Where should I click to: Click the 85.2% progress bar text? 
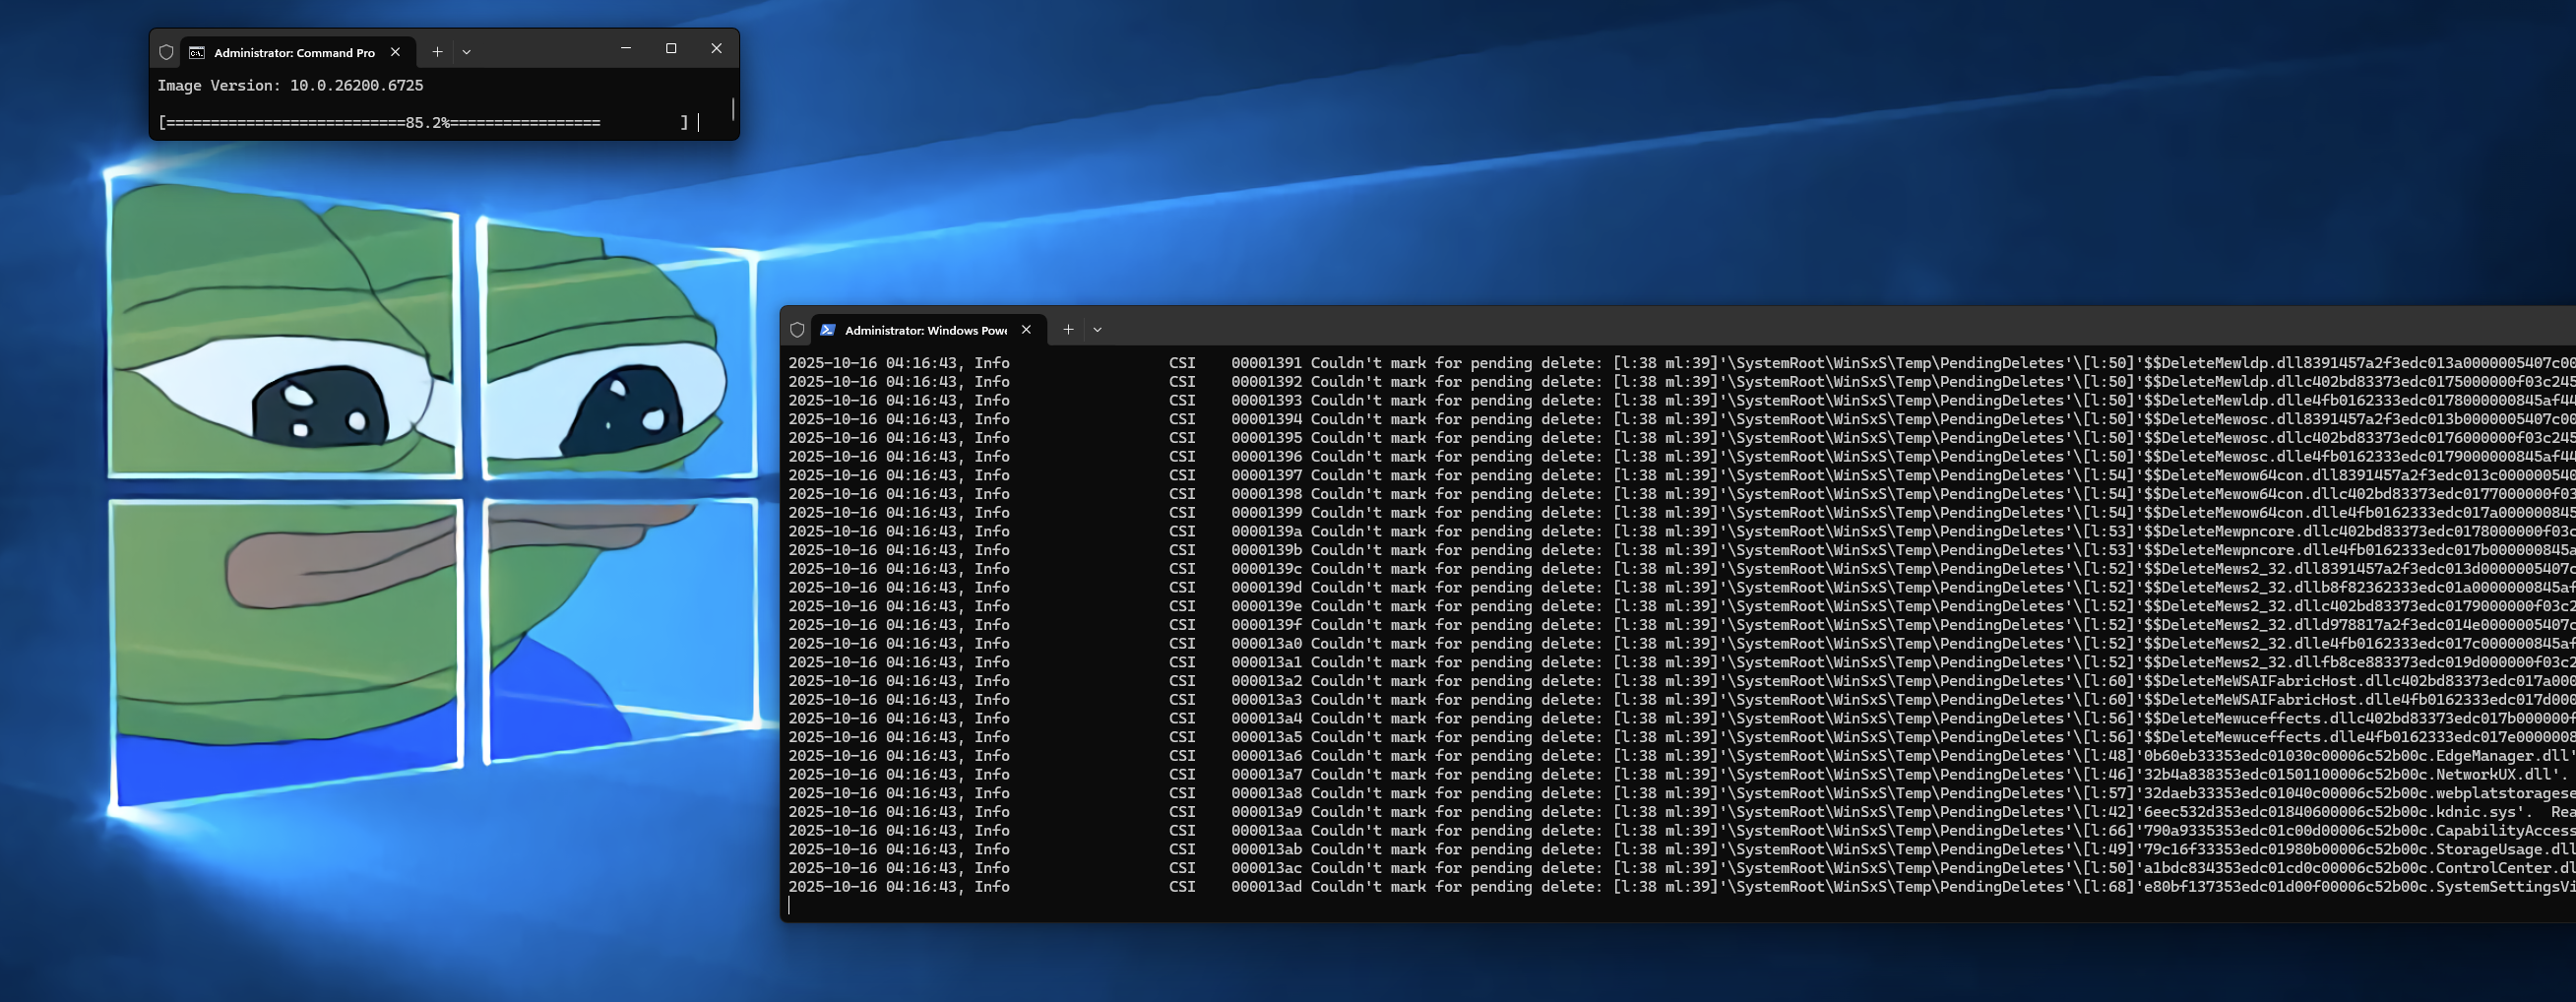(x=427, y=123)
